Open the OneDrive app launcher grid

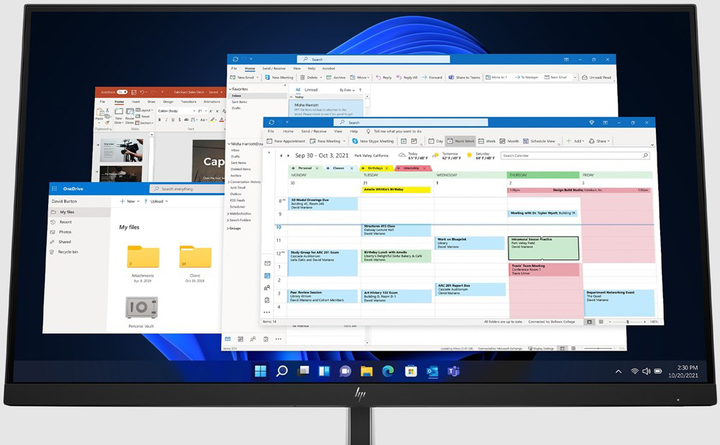[x=54, y=189]
